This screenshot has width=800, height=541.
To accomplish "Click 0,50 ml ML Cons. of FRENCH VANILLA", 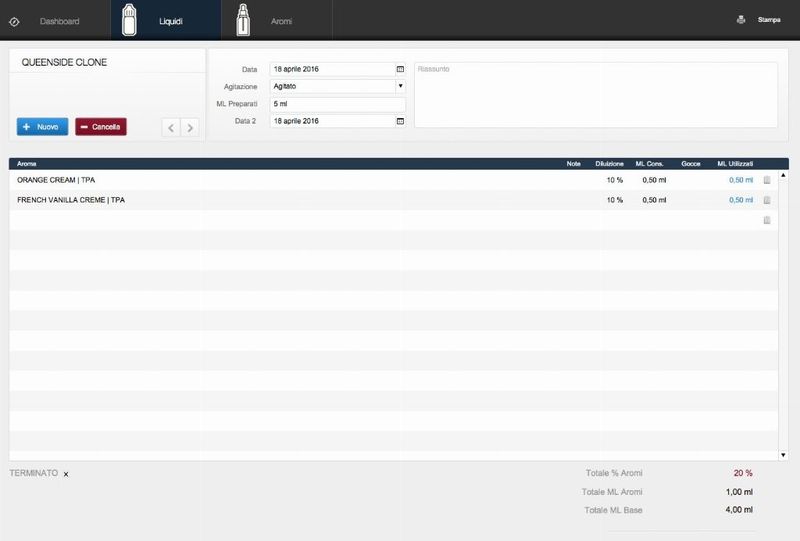I will pyautogui.click(x=654, y=200).
